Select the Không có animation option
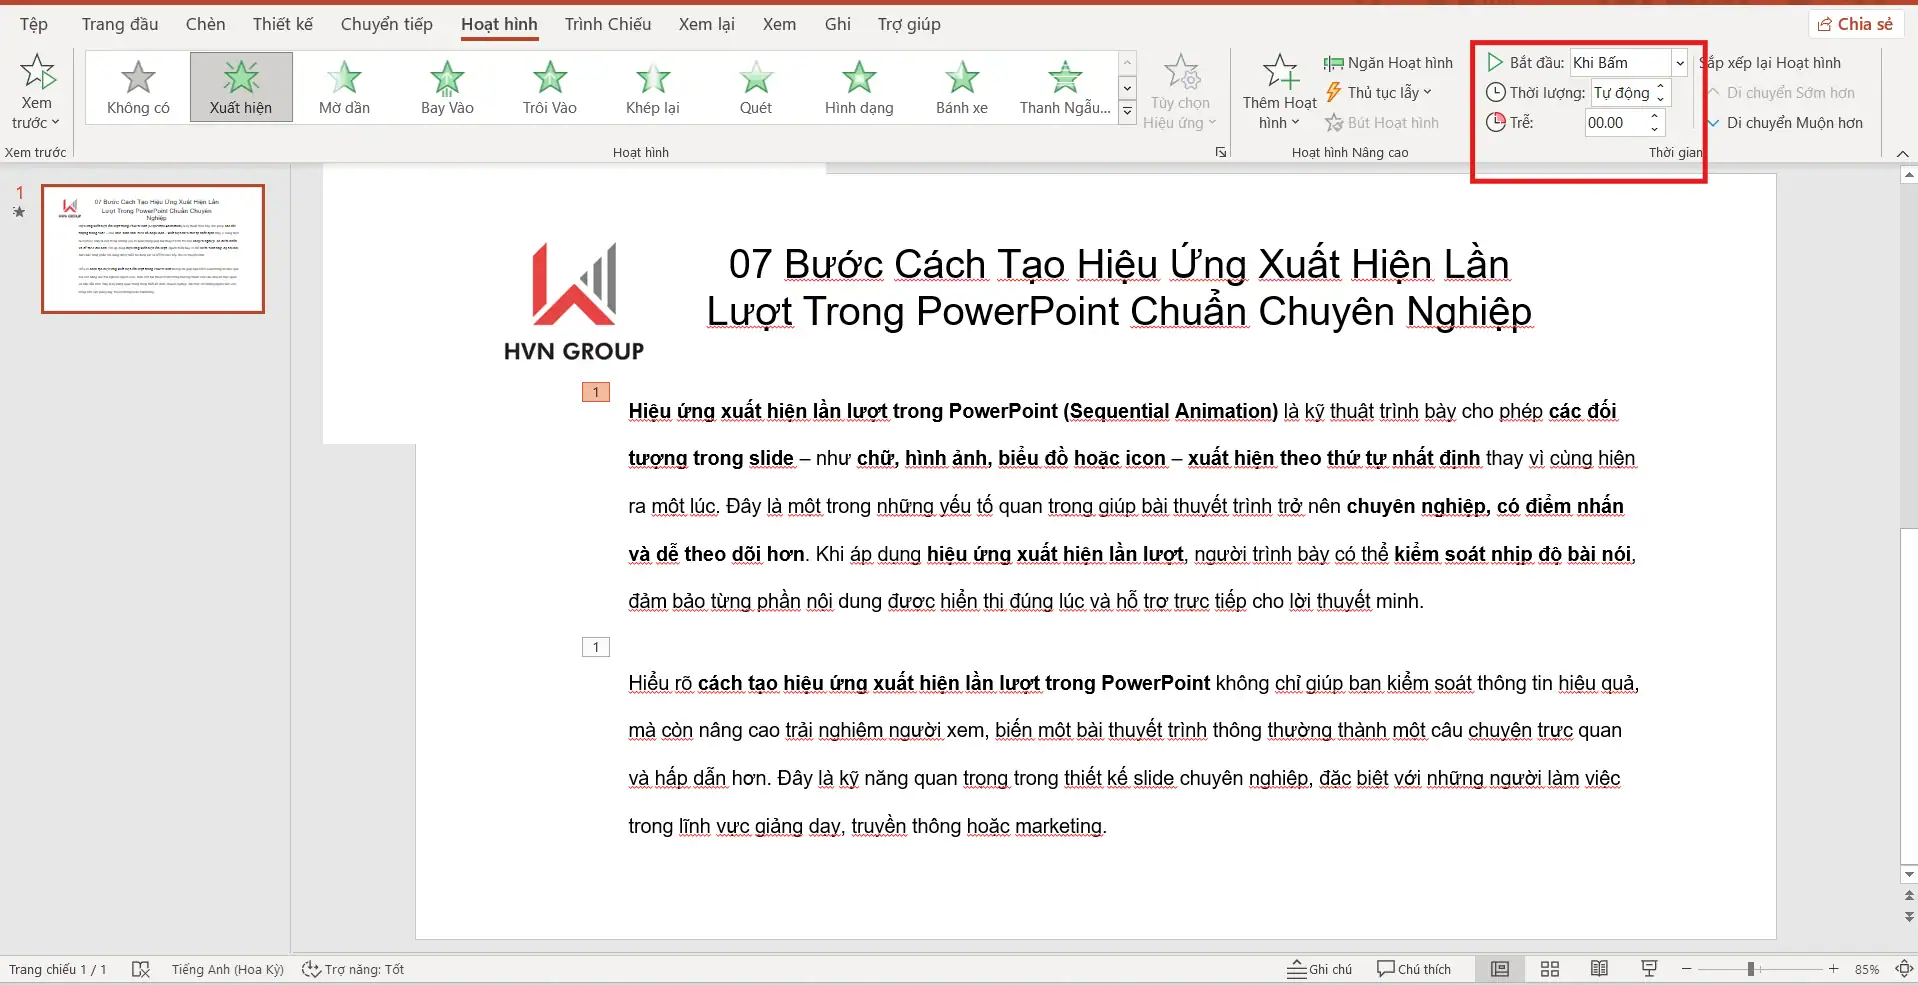This screenshot has width=1918, height=985. (x=138, y=87)
